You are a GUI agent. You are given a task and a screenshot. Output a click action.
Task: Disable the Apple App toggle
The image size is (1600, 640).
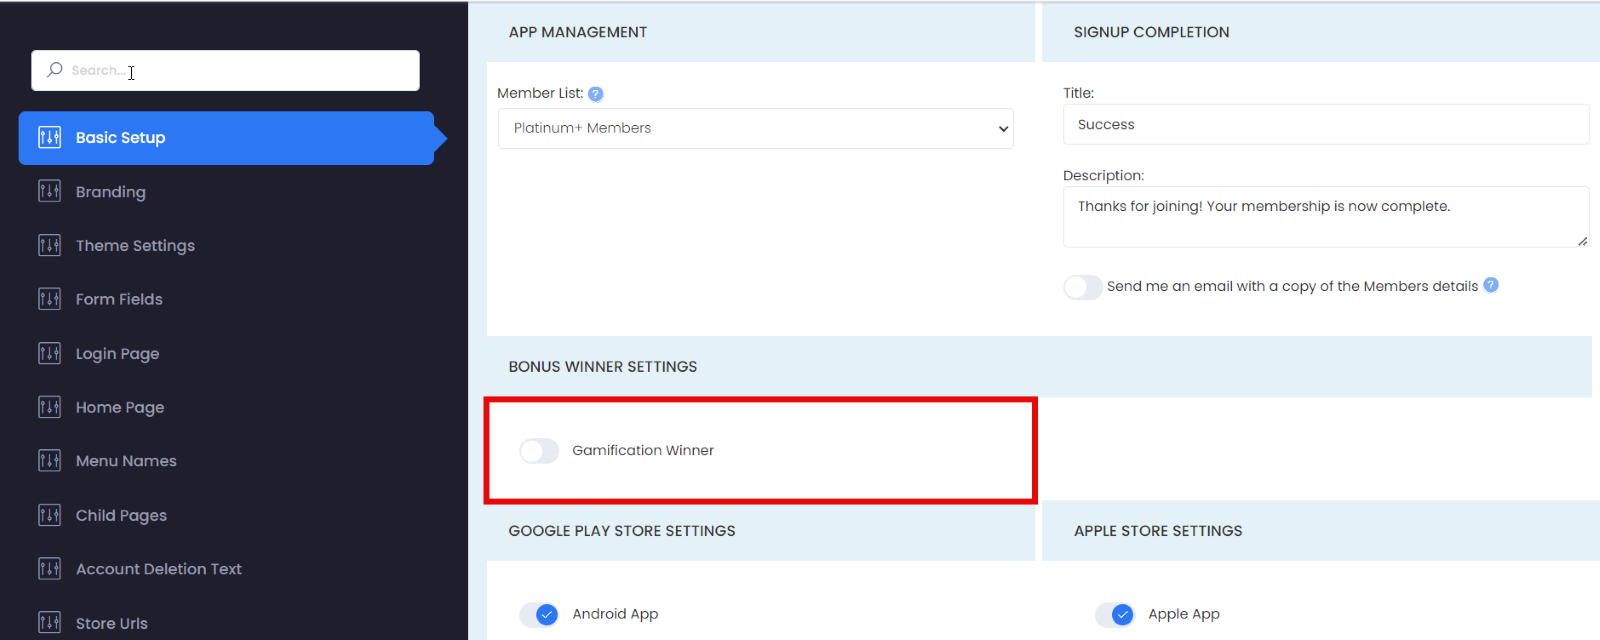click(1115, 615)
